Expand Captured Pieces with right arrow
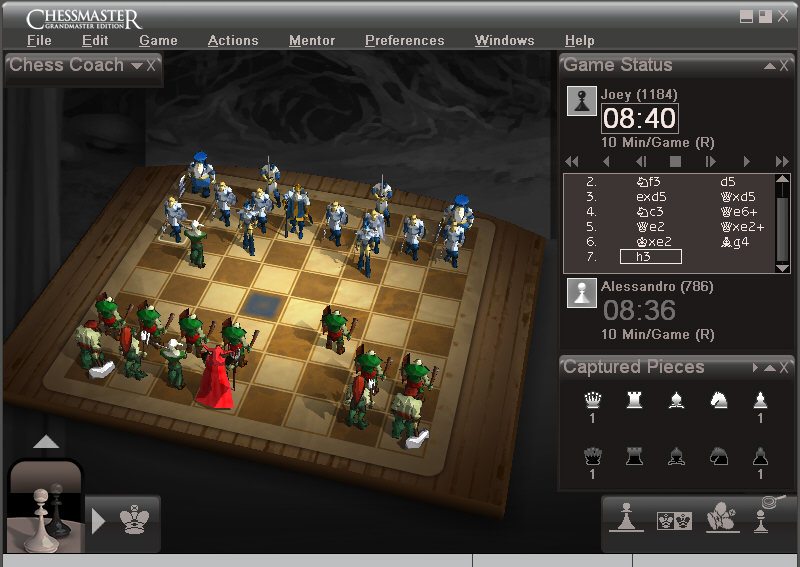Screen dimensions: 800x567 (x=756, y=367)
